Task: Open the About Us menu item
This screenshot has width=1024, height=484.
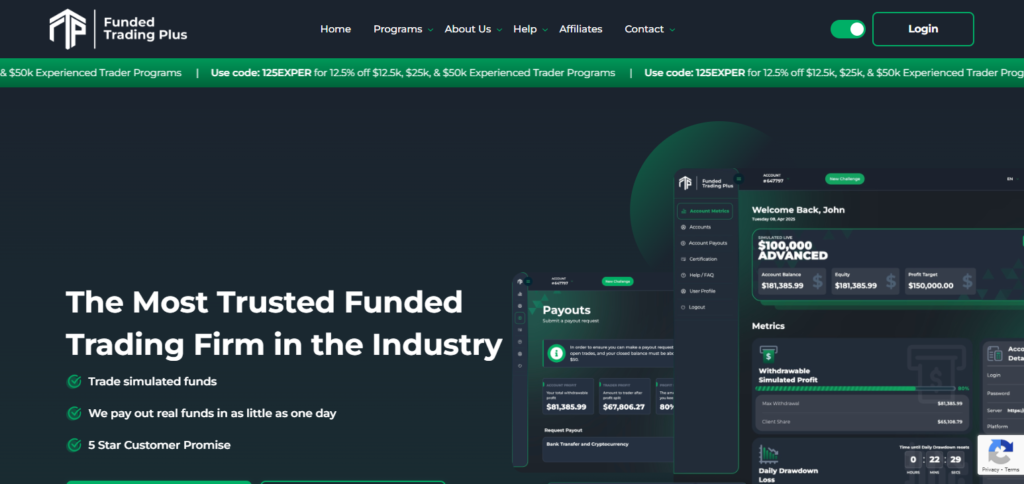Action: 468,29
